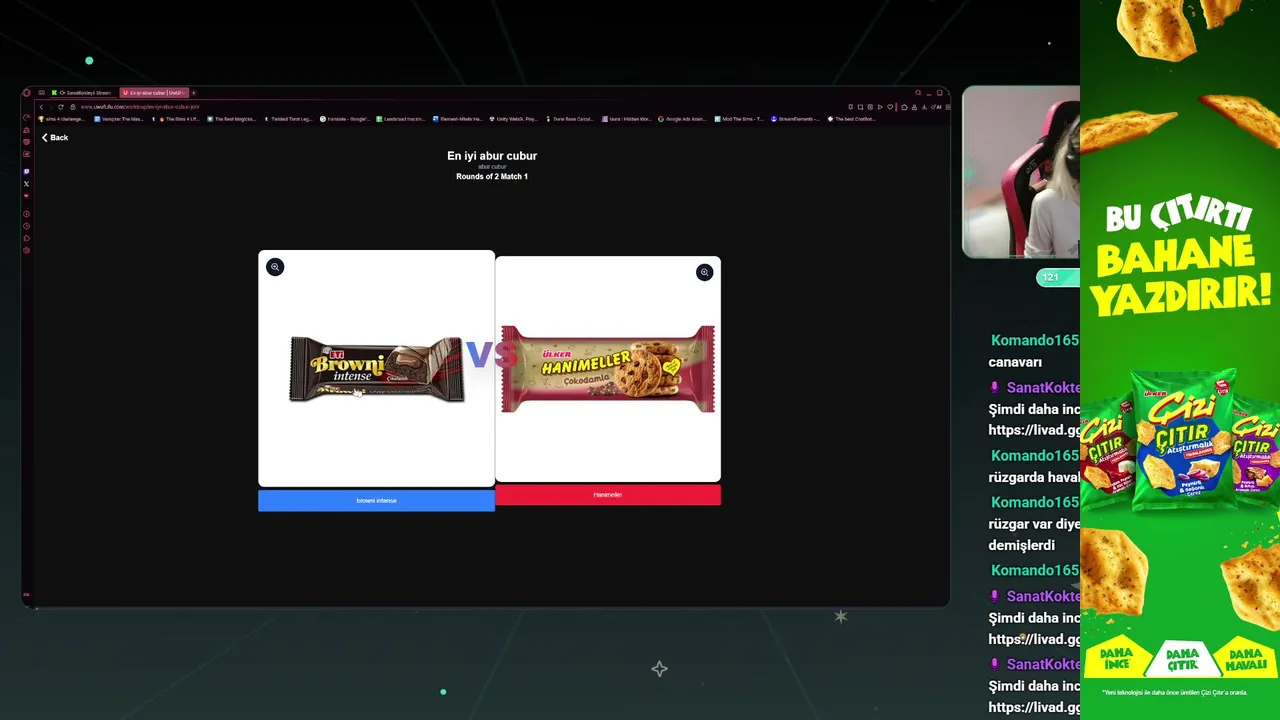Click the Çizi Çıtır advertisement banner

point(1180,360)
